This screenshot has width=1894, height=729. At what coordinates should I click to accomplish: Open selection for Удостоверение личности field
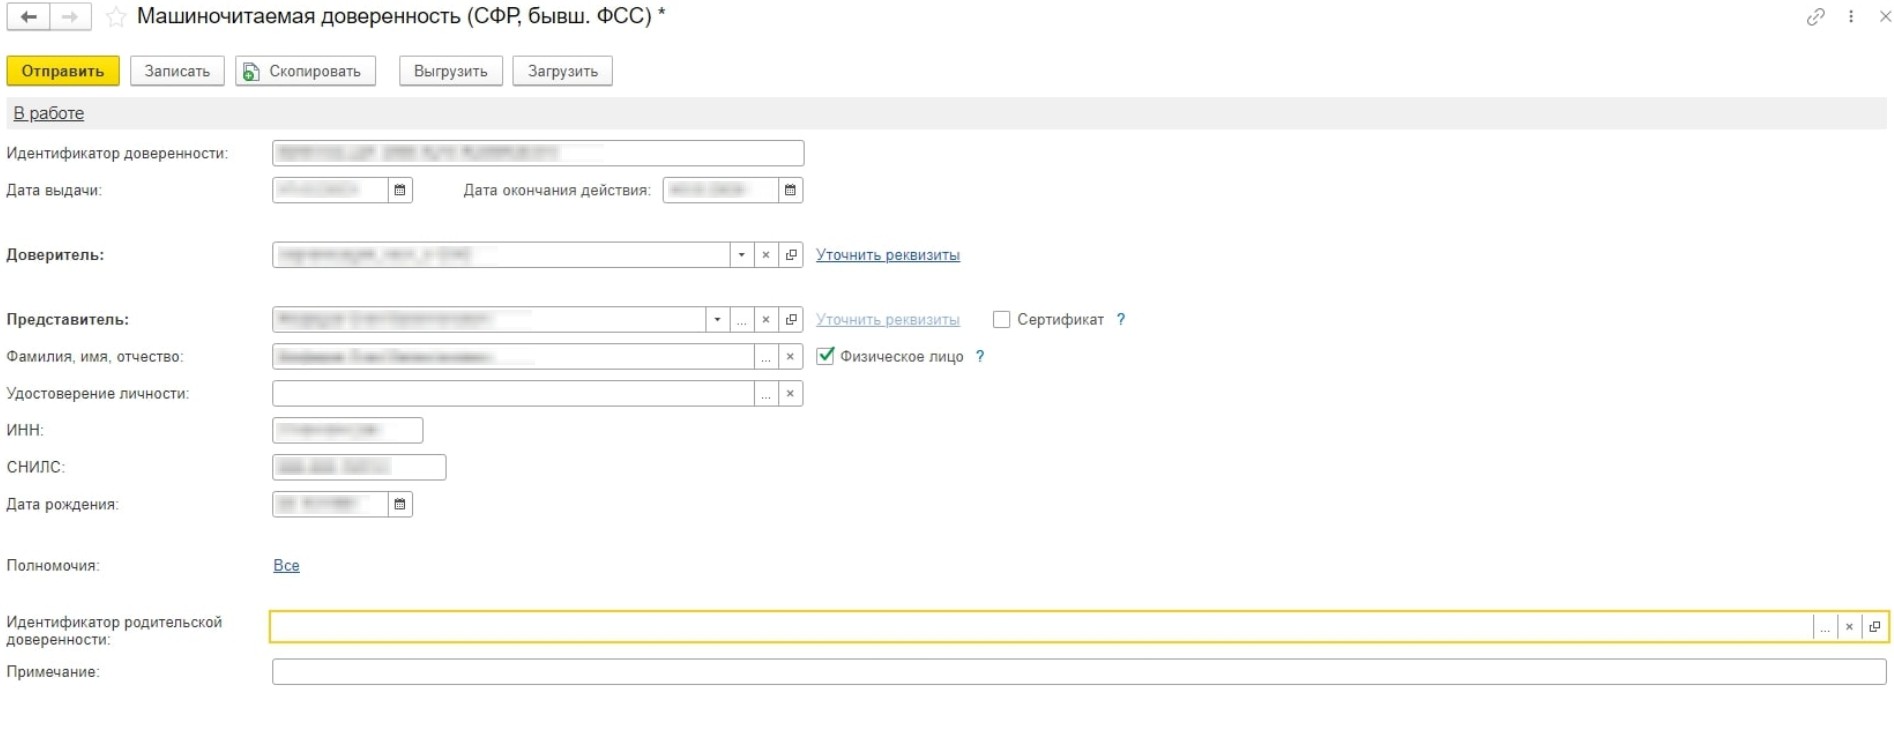(x=766, y=394)
